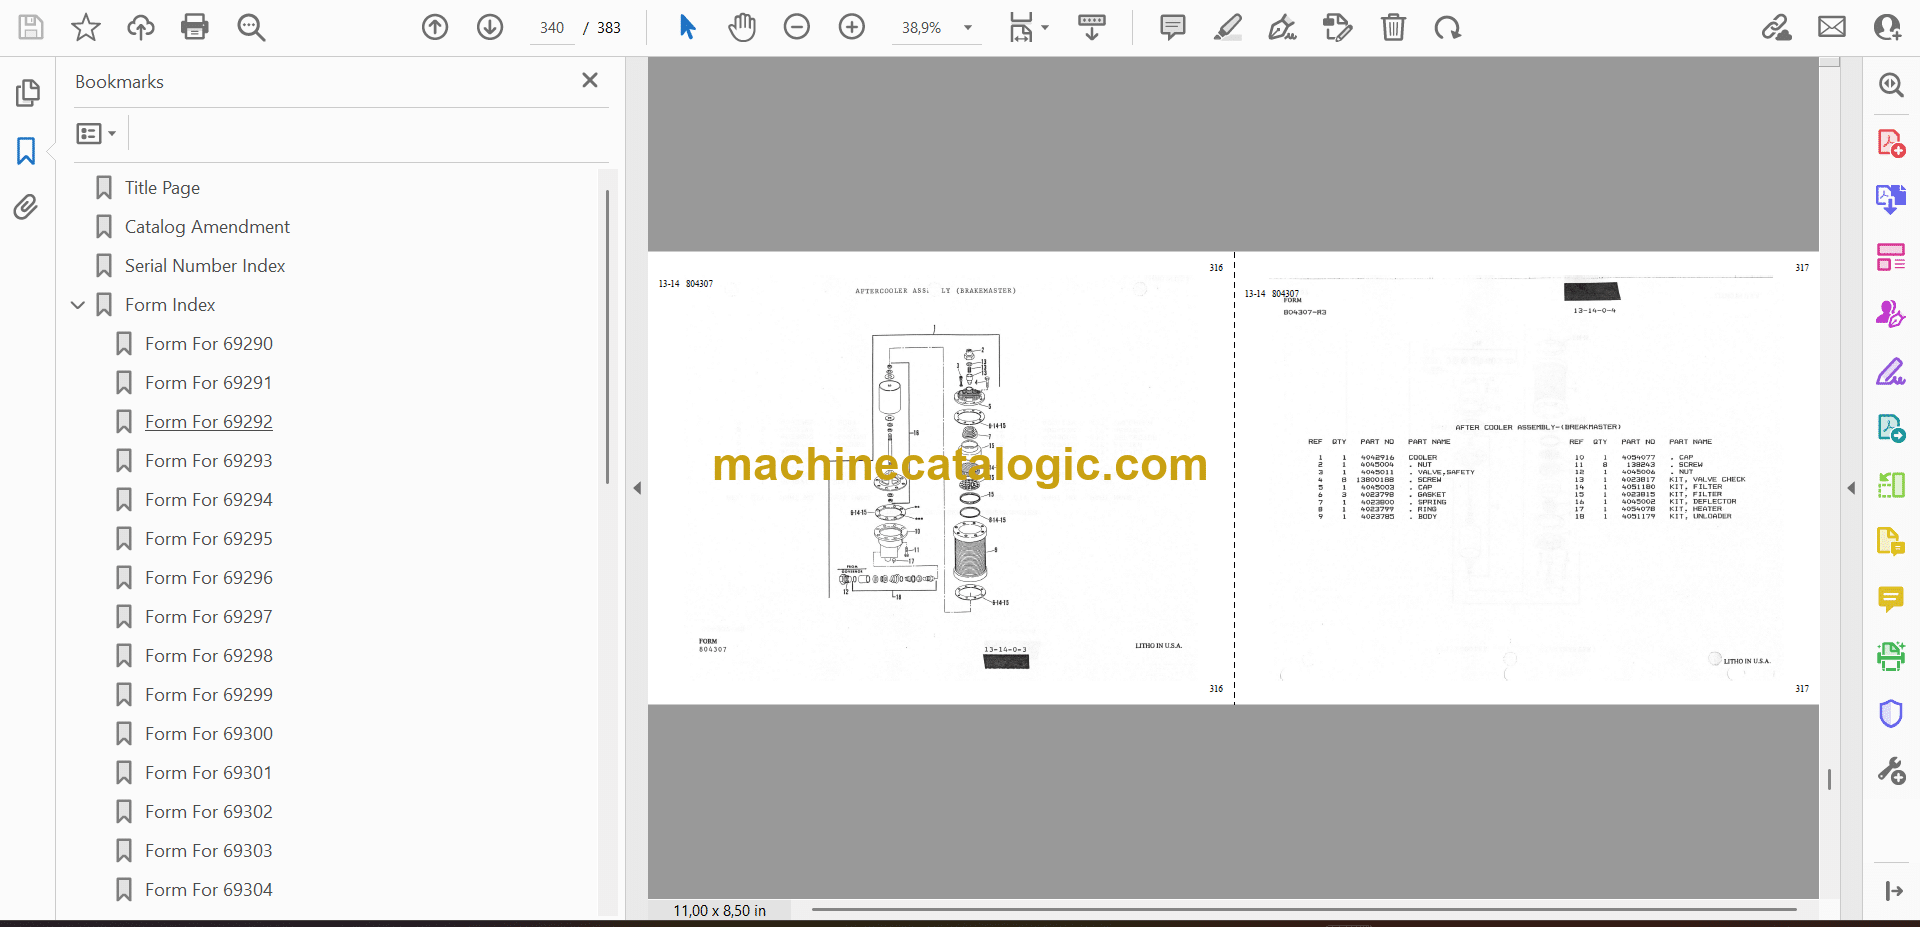Viewport: 1920px width, 927px height.
Task: Open the Form For 69292 link
Action: pyautogui.click(x=208, y=422)
